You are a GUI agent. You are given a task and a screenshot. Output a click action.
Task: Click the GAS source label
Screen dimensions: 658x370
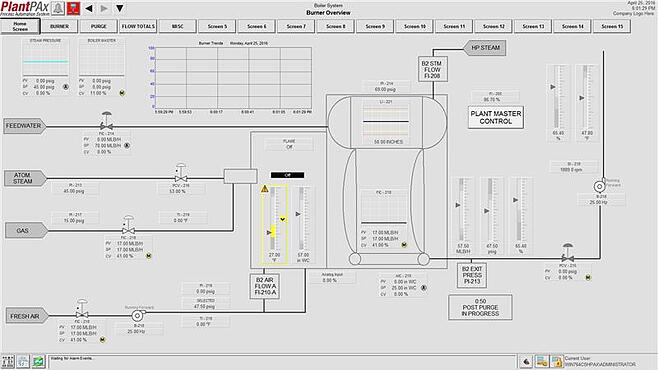[x=26, y=231]
